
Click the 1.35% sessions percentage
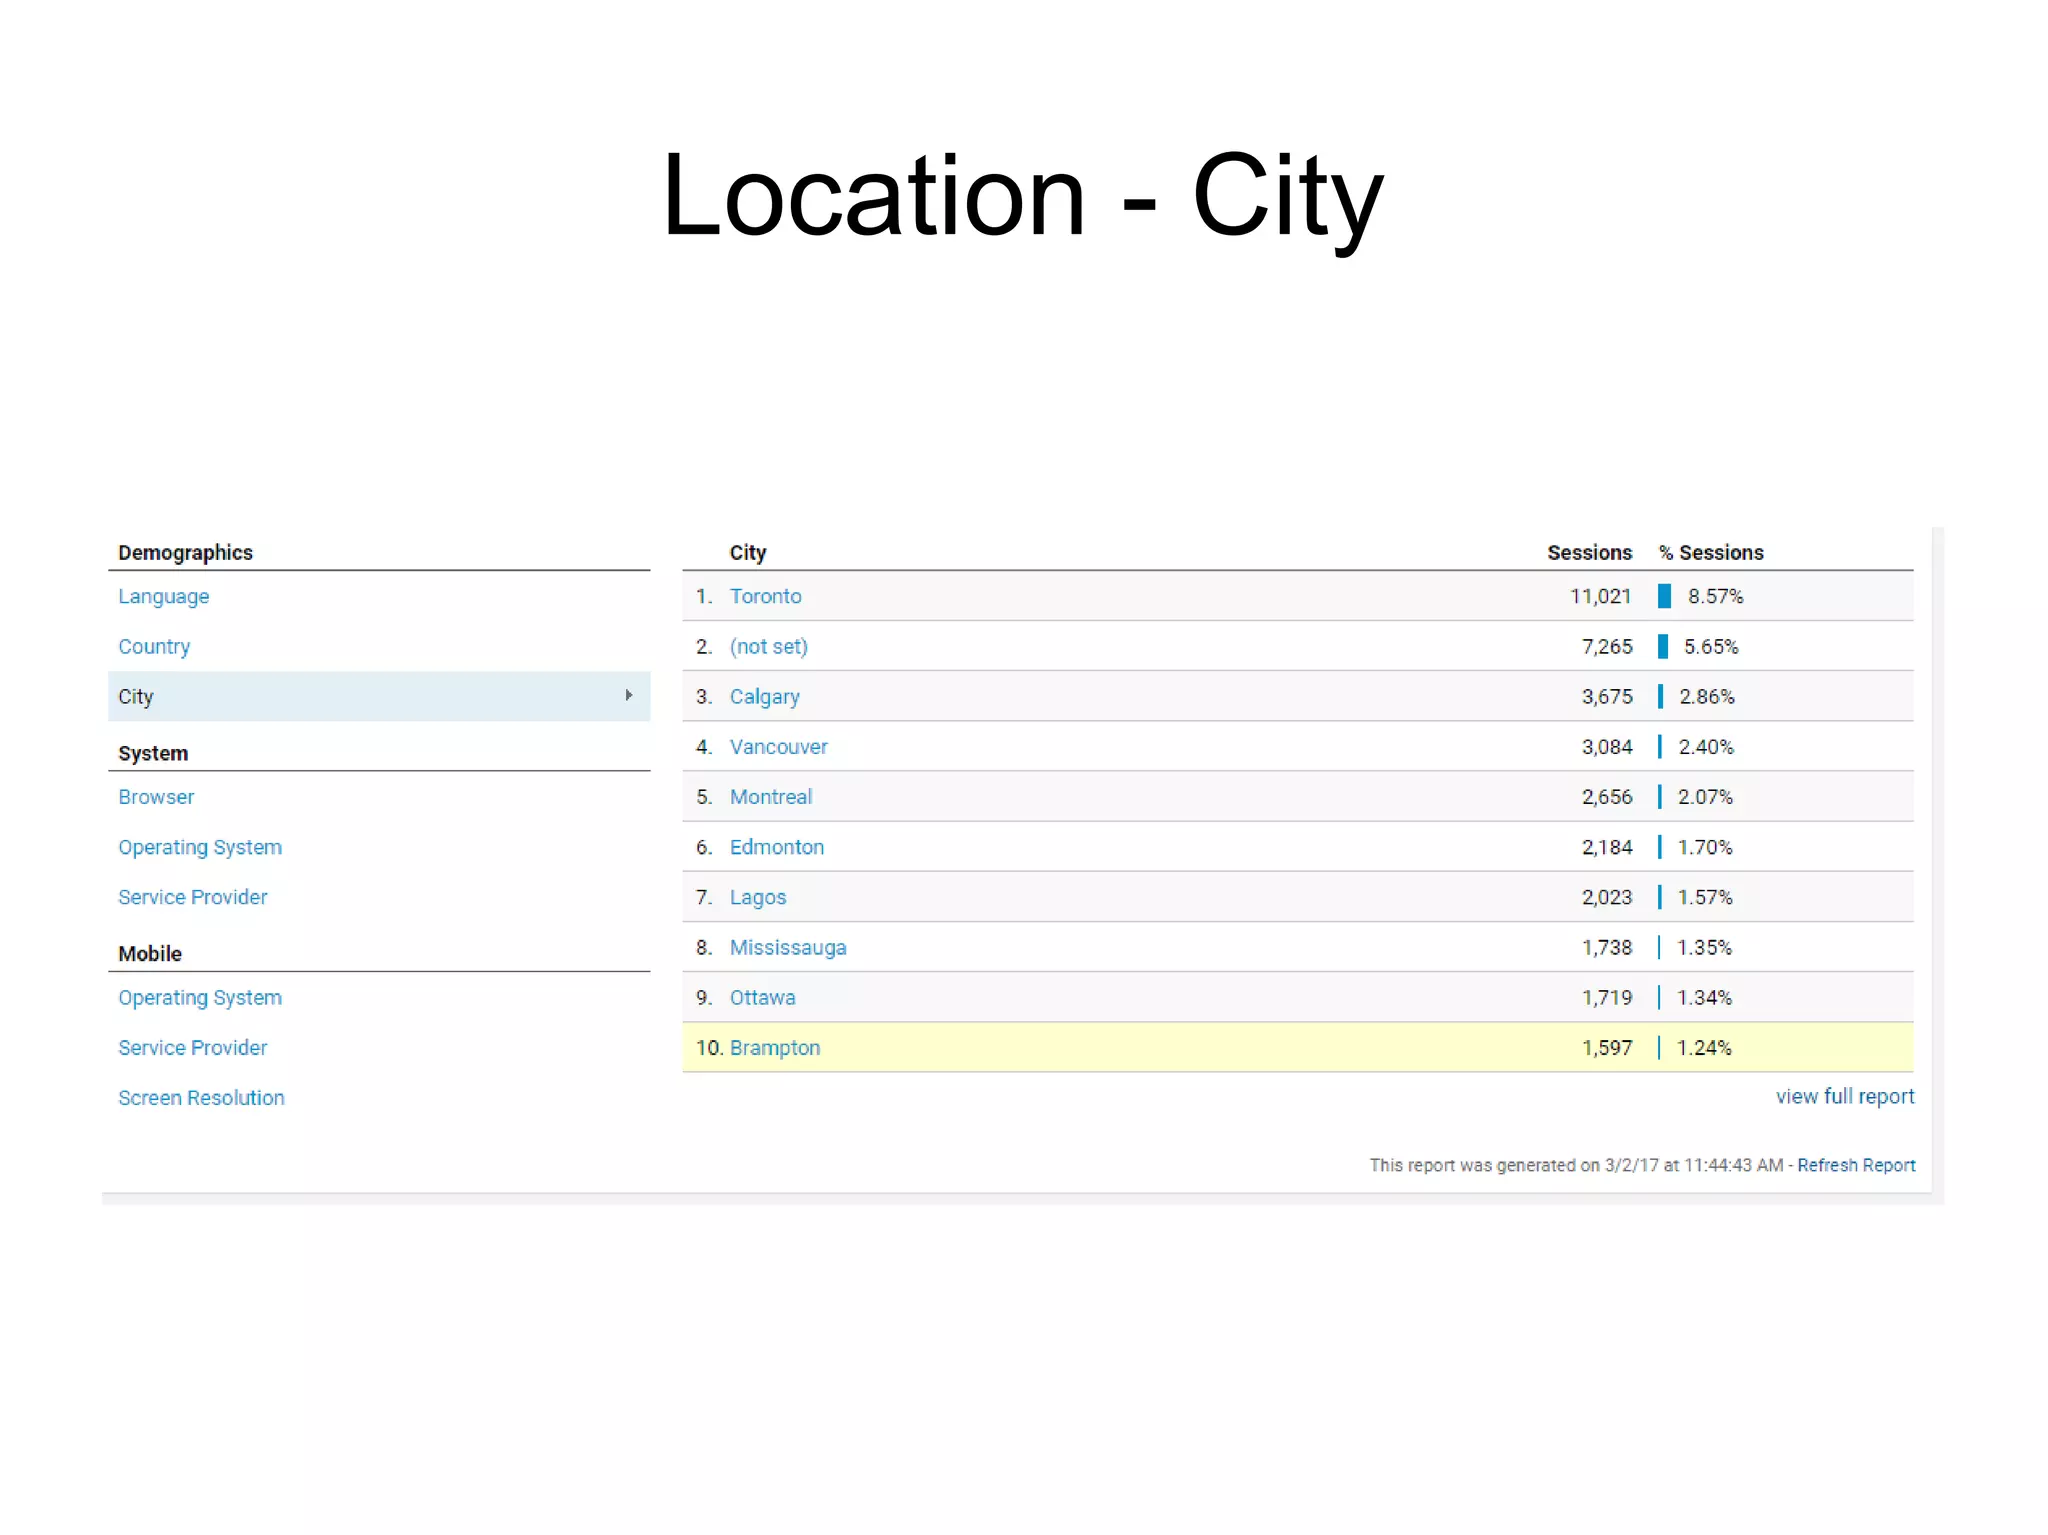point(1704,947)
